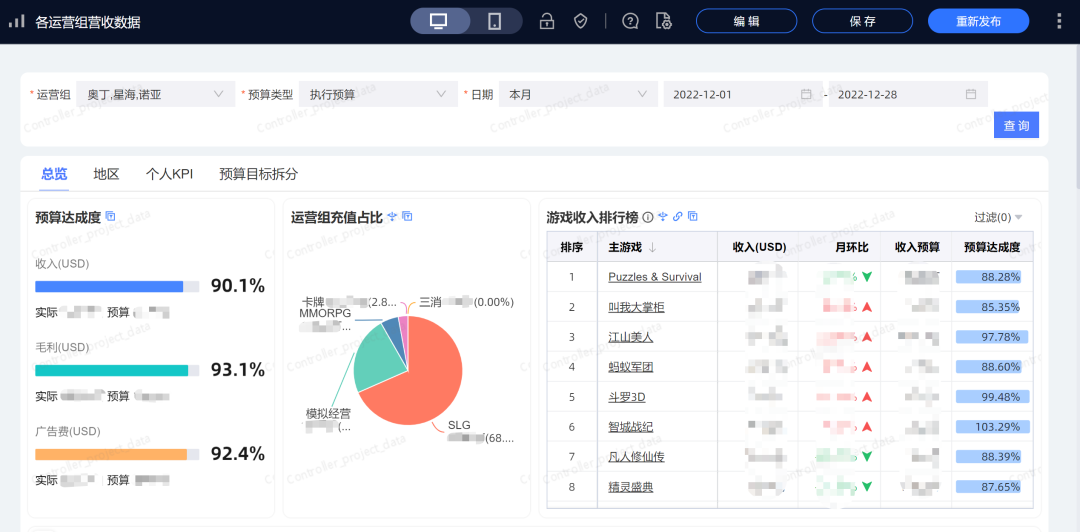
Task: Click the icon beside 预算达成度 title
Action: (110, 216)
